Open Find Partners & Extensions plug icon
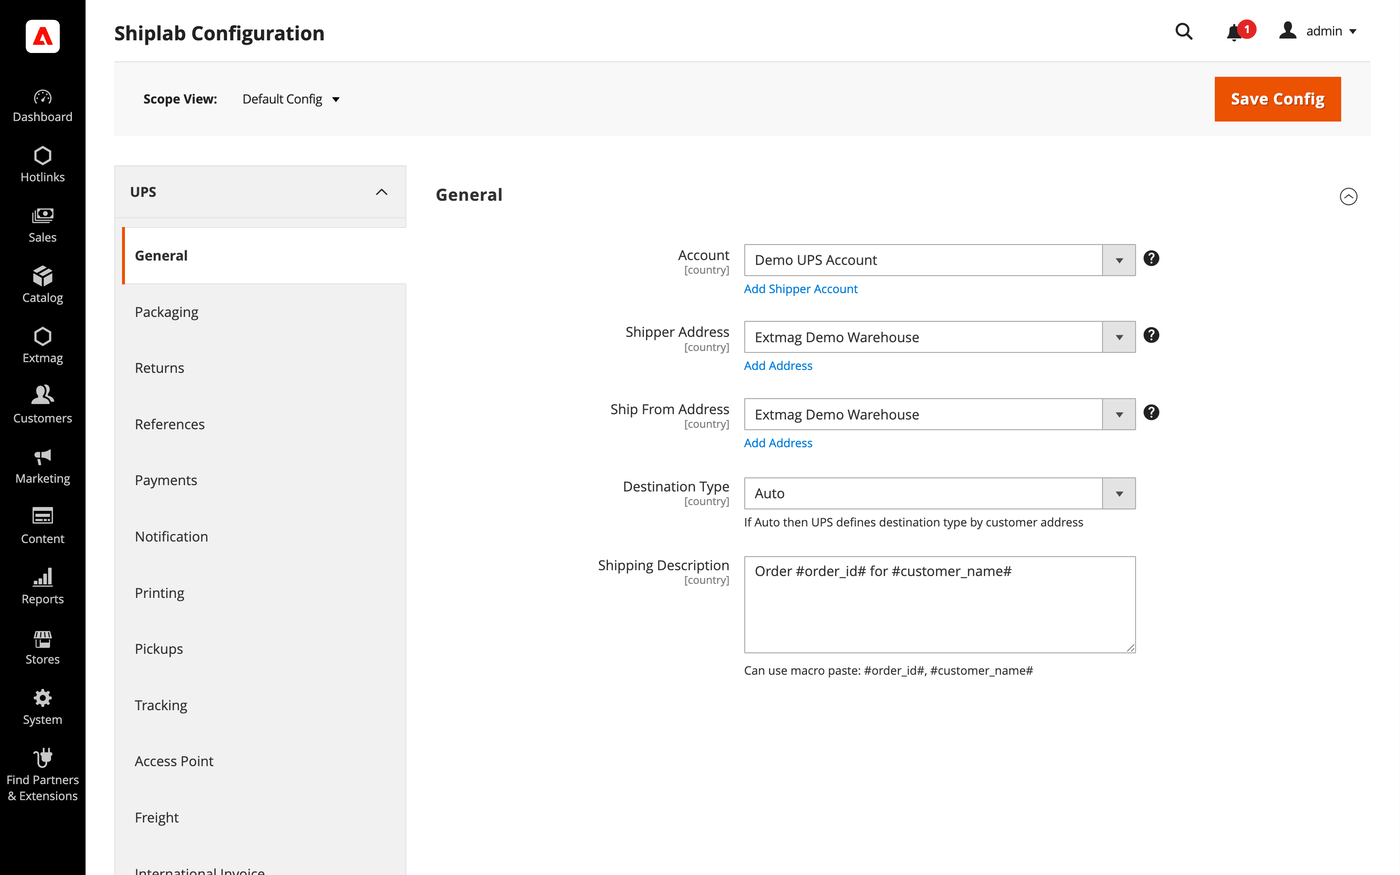Image resolution: width=1400 pixels, height=875 pixels. pyautogui.click(x=42, y=757)
